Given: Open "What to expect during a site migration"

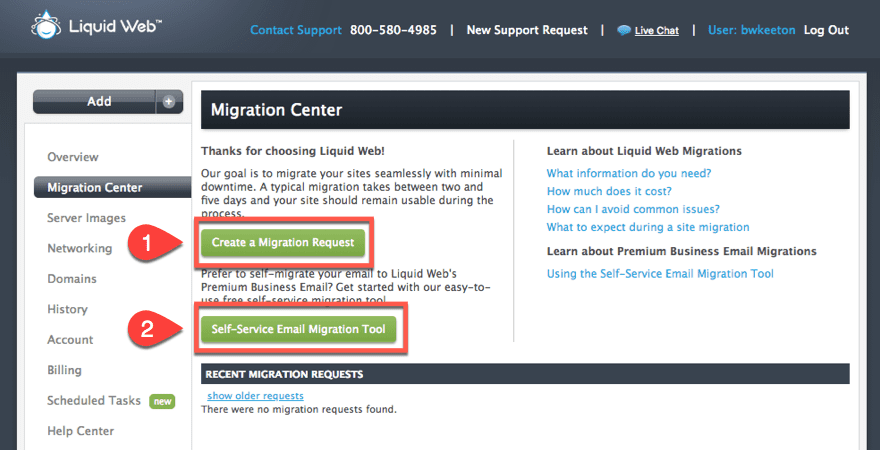Looking at the screenshot, I should 648,227.
